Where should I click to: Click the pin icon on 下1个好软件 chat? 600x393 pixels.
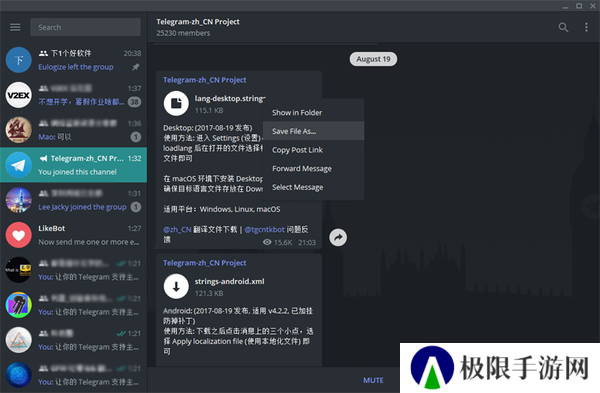(x=135, y=67)
